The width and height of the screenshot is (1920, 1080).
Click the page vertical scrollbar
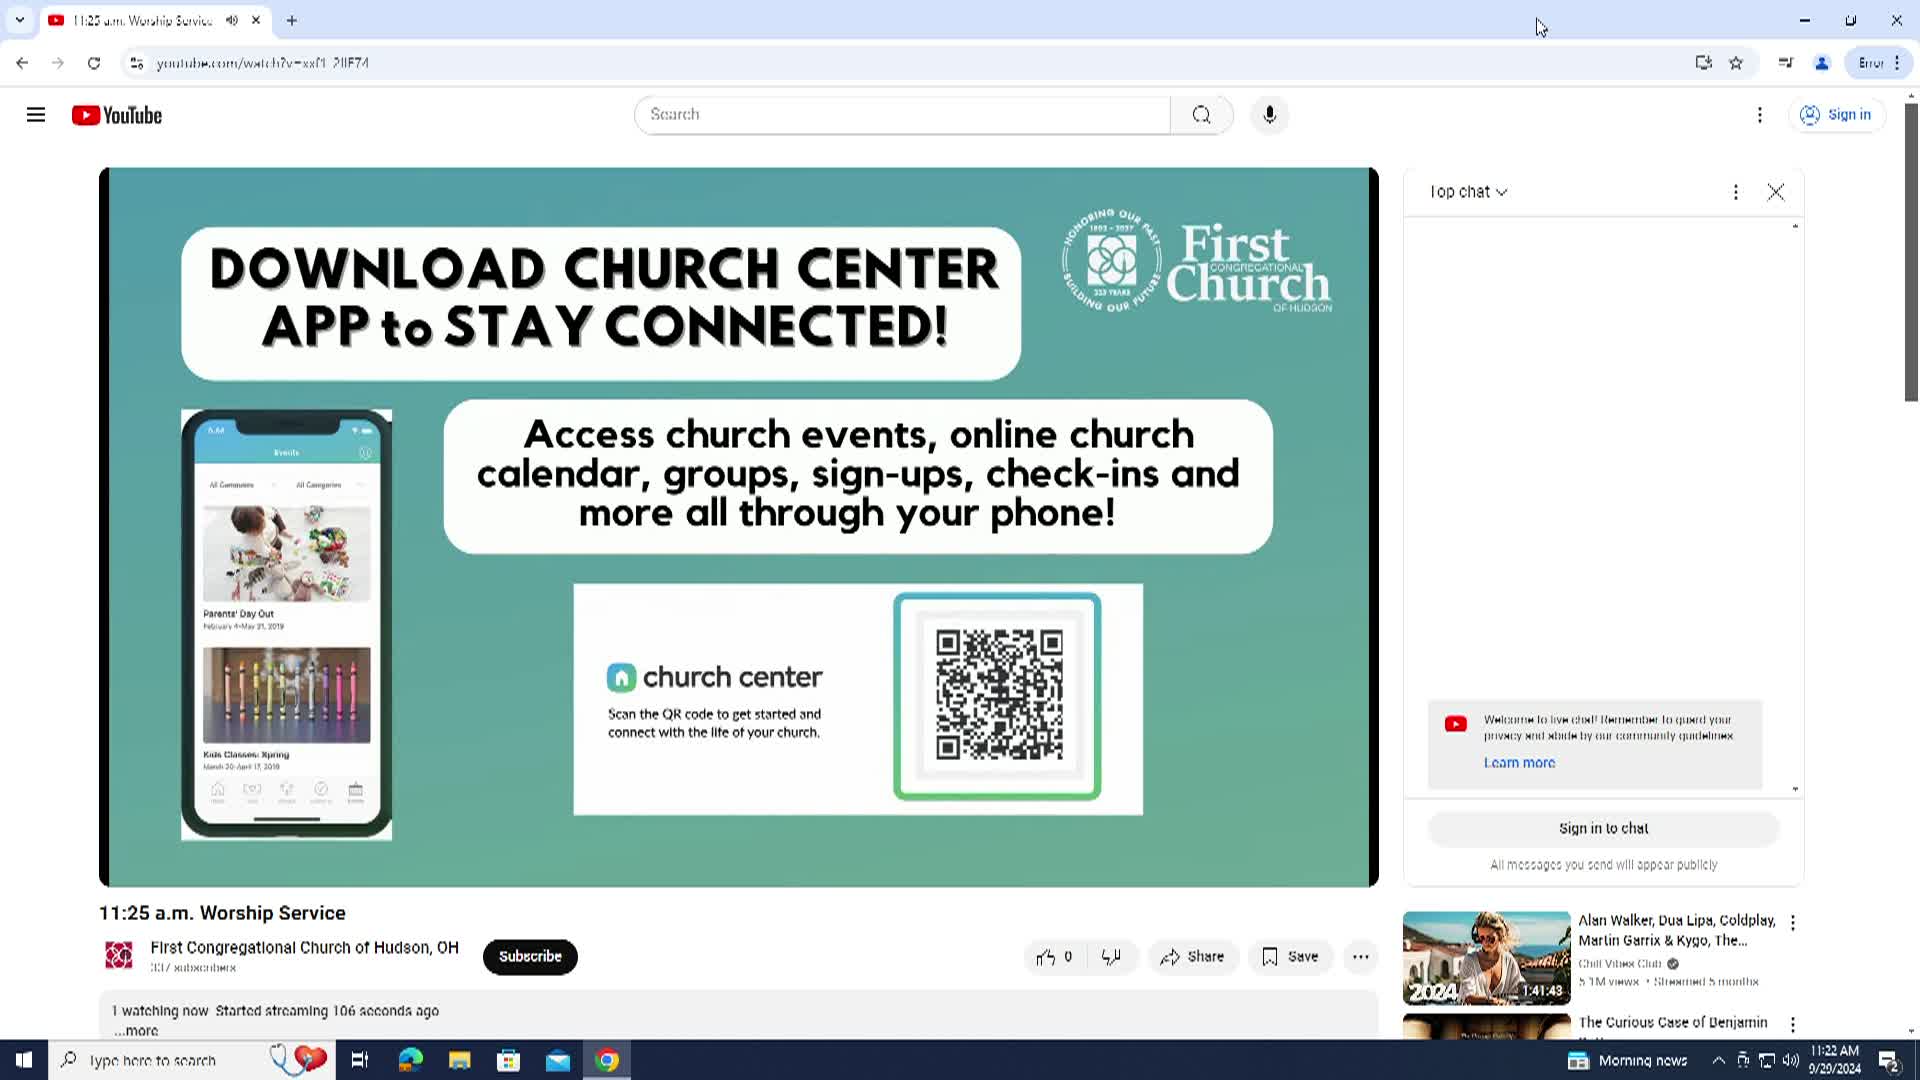click(1911, 250)
